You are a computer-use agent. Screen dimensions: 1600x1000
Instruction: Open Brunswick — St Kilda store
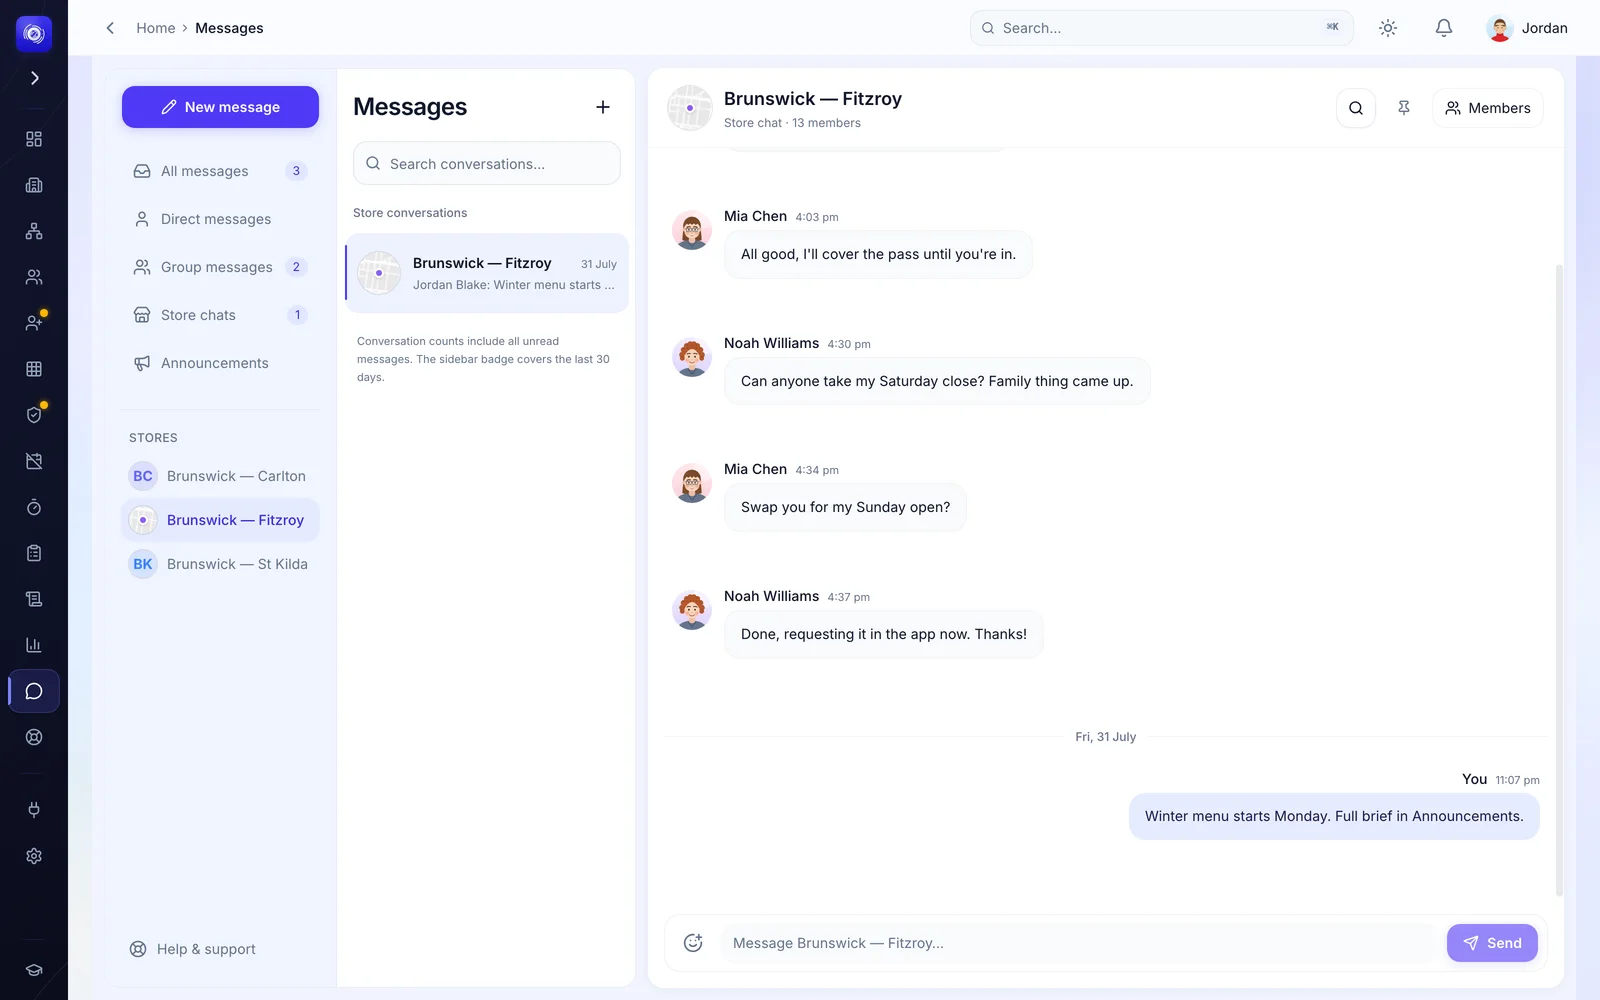(x=220, y=564)
